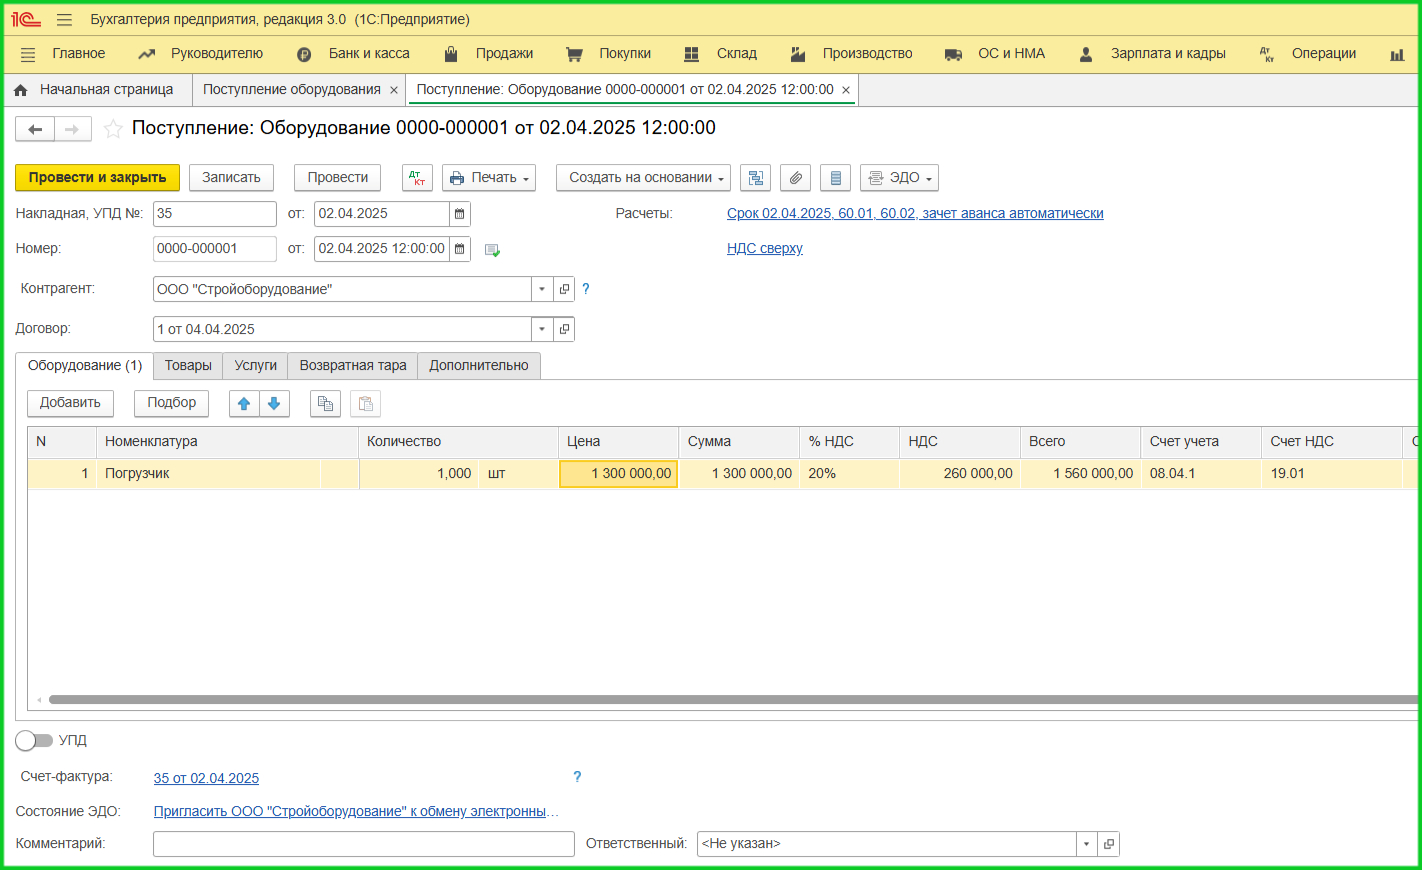Screen dimensions: 1422x870
Task: Open the НДС сверху link
Action: coord(764,249)
